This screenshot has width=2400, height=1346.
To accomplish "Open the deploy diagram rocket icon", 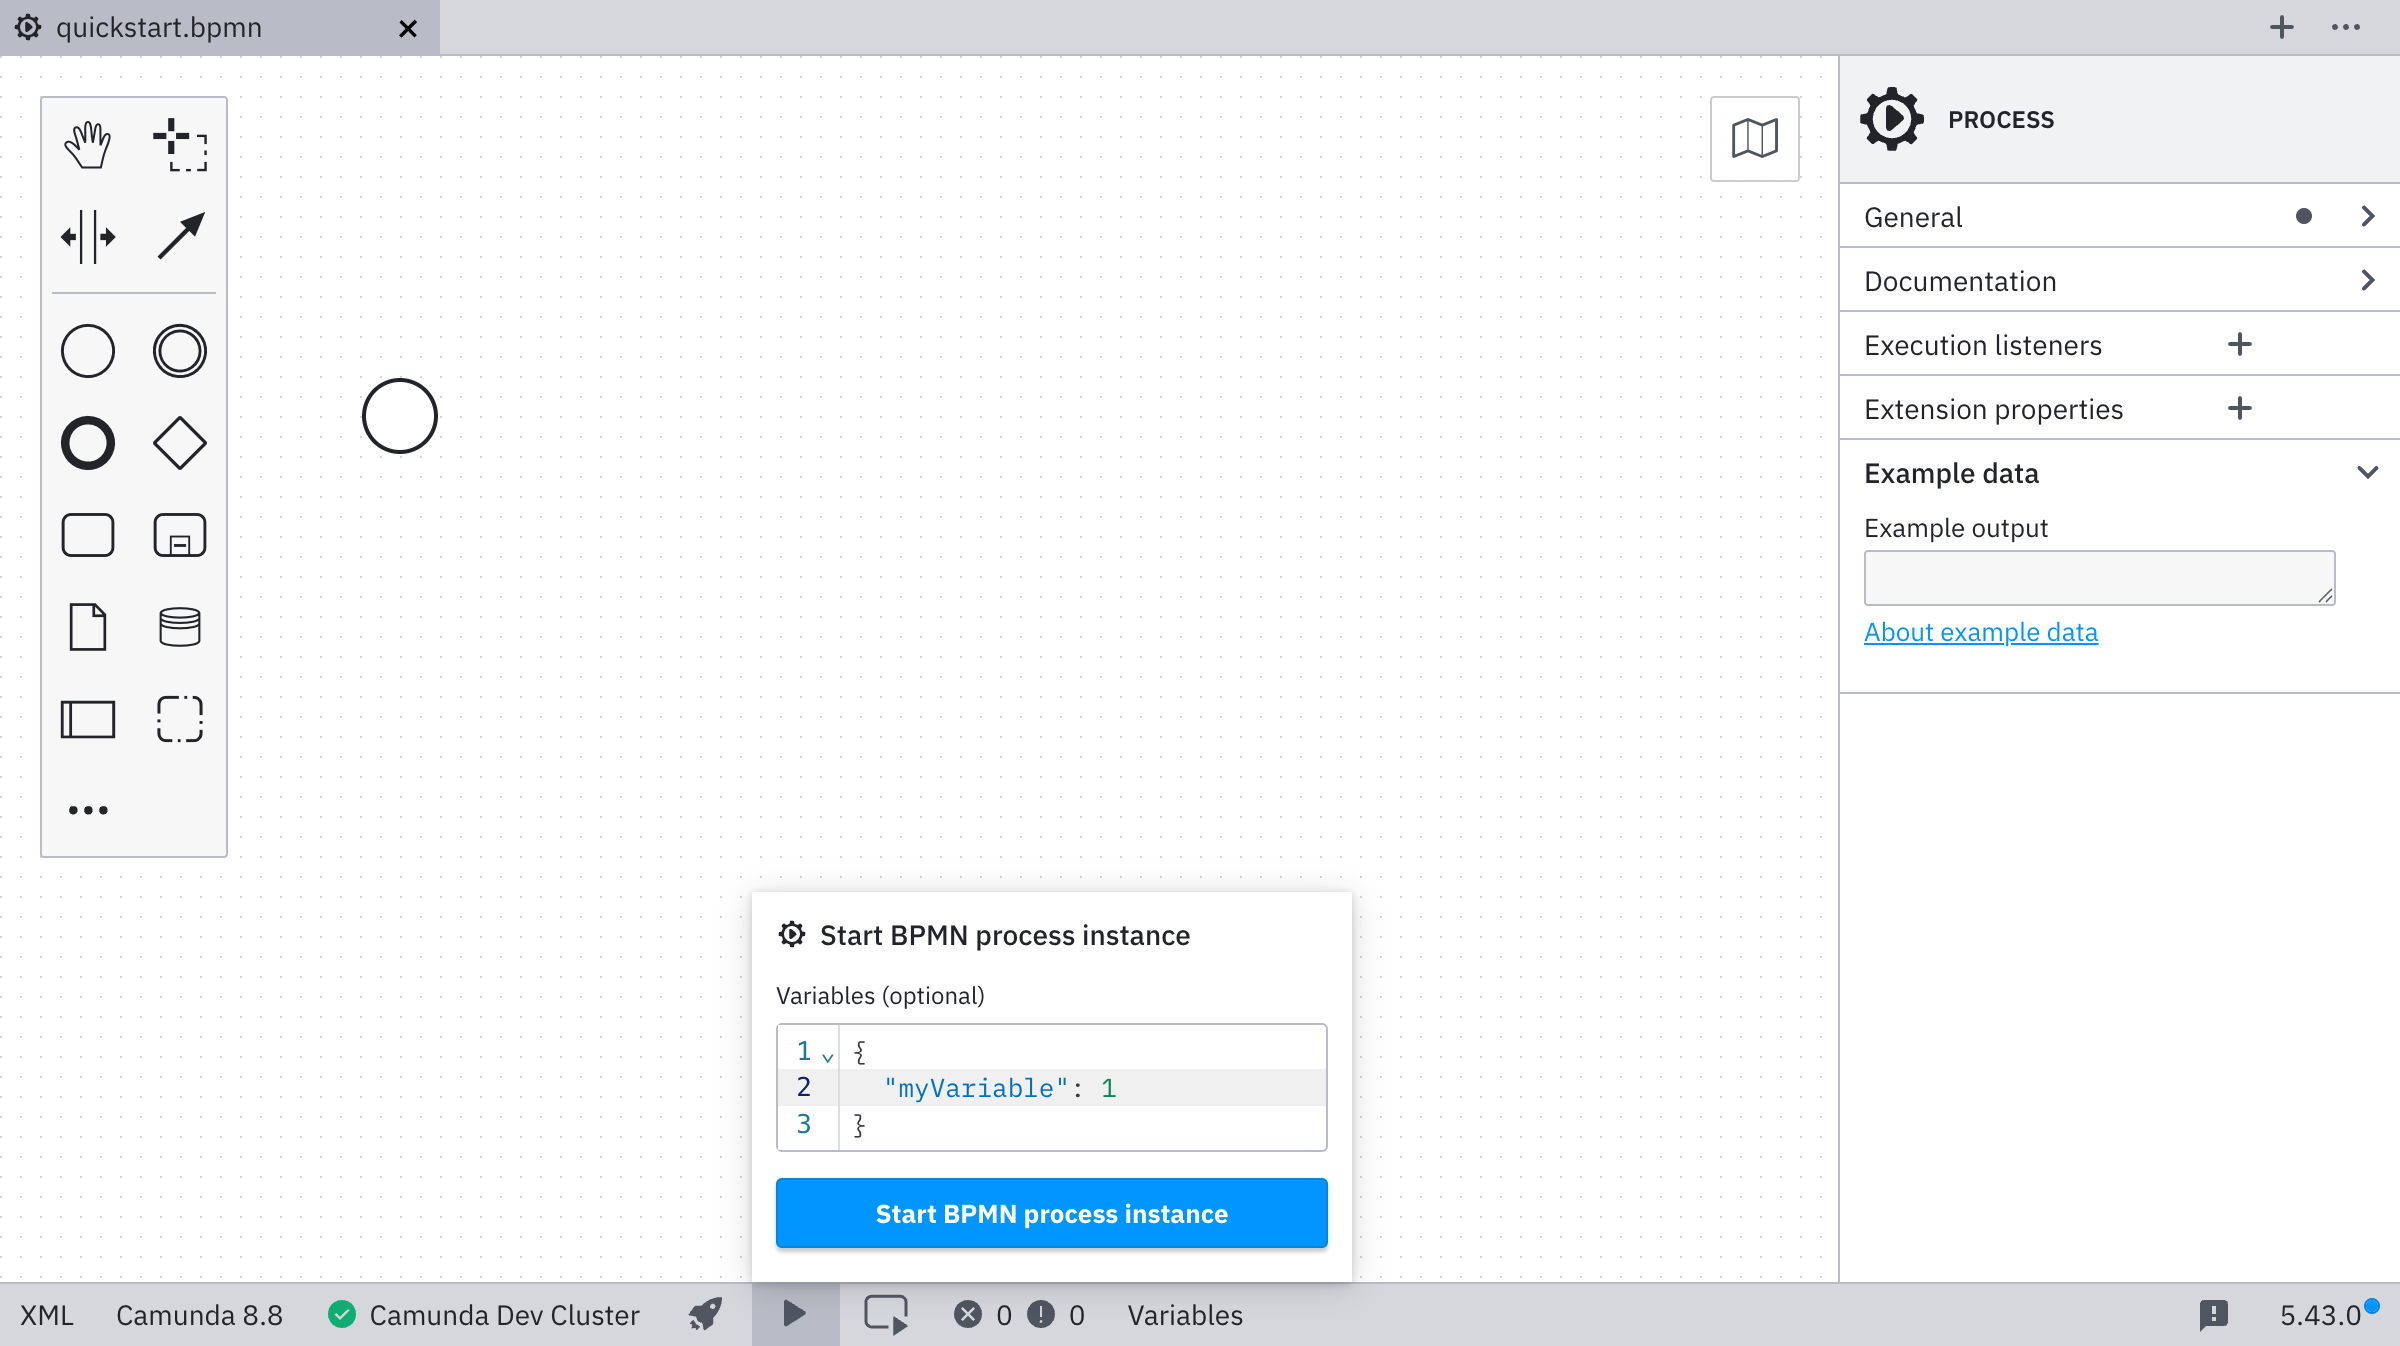I will [705, 1315].
